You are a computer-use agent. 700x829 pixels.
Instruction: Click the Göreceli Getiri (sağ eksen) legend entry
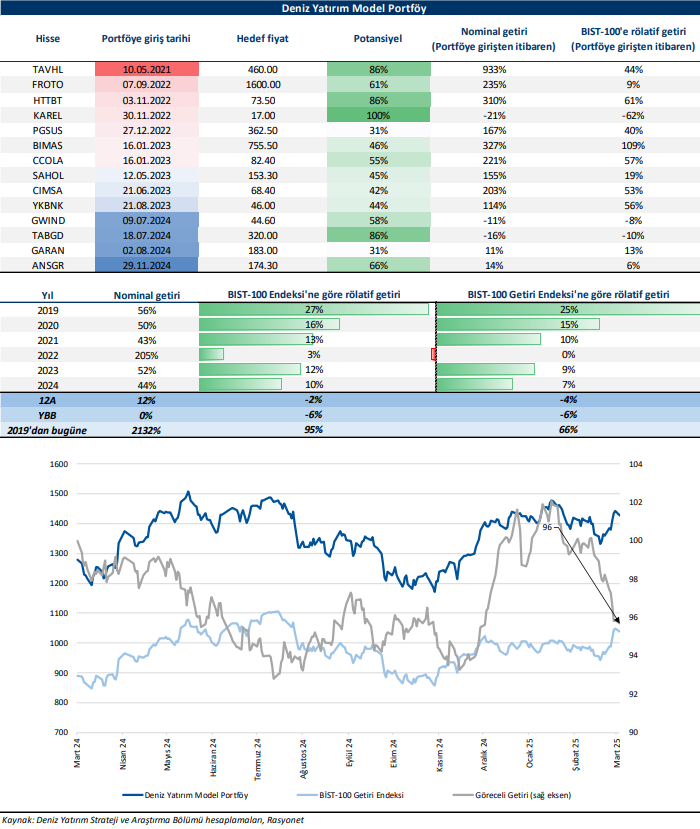coord(552,797)
